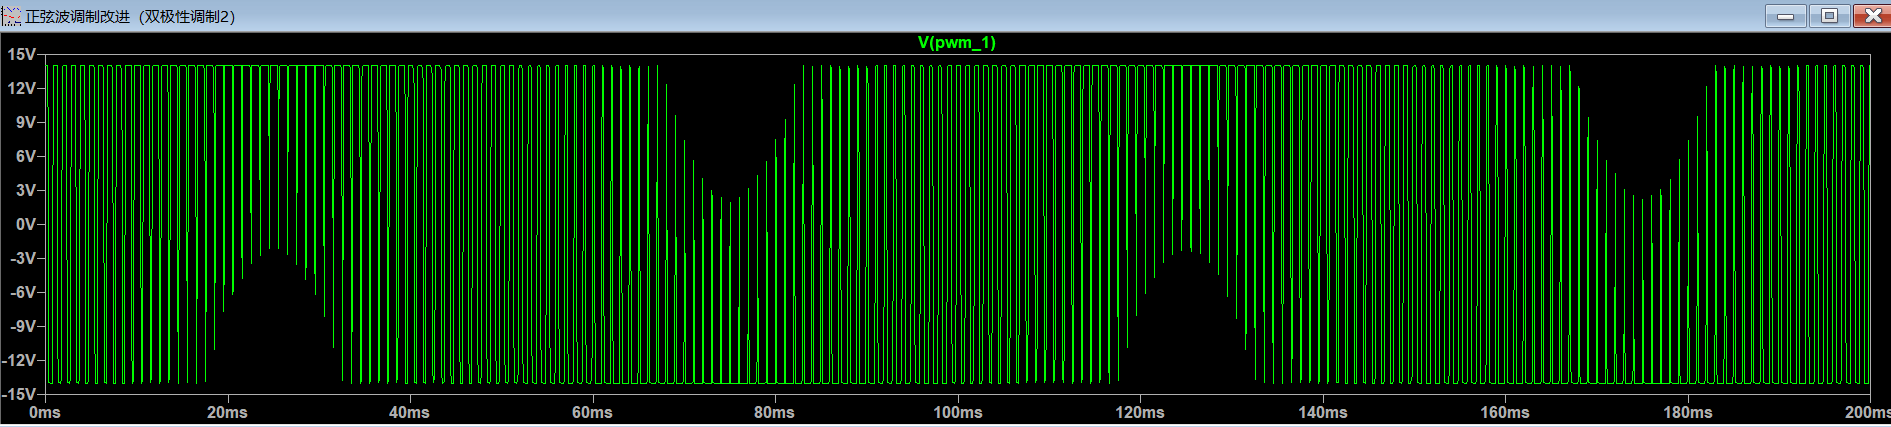This screenshot has height=427, width=1891.
Task: Select the 40ms time axis label
Action: (x=409, y=413)
